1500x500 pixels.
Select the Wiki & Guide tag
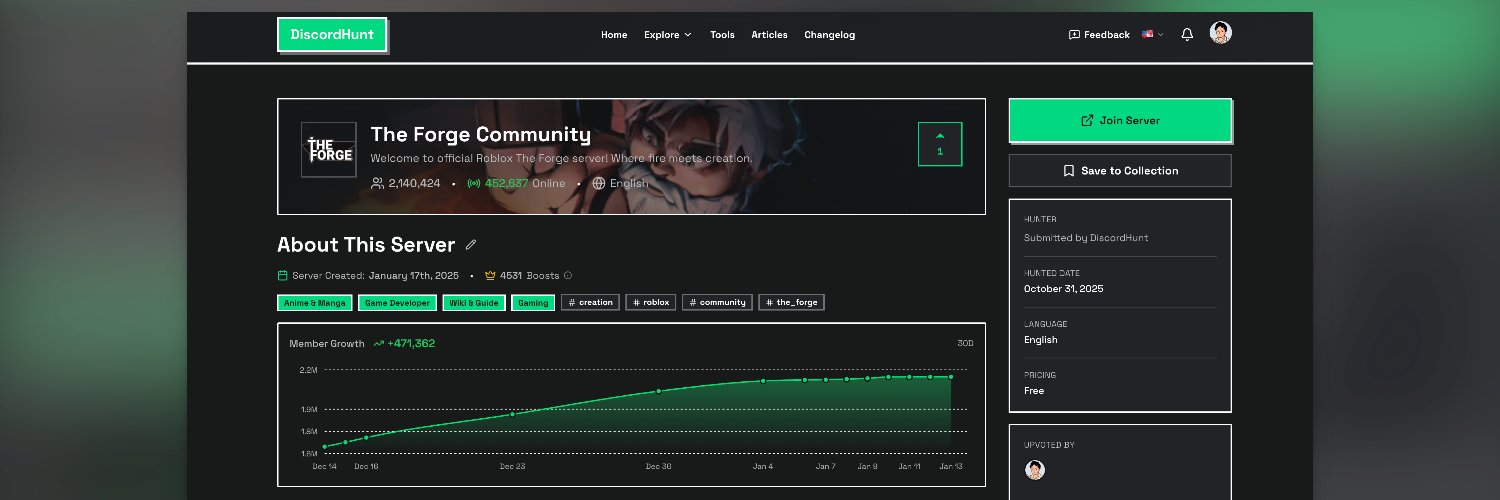474,303
